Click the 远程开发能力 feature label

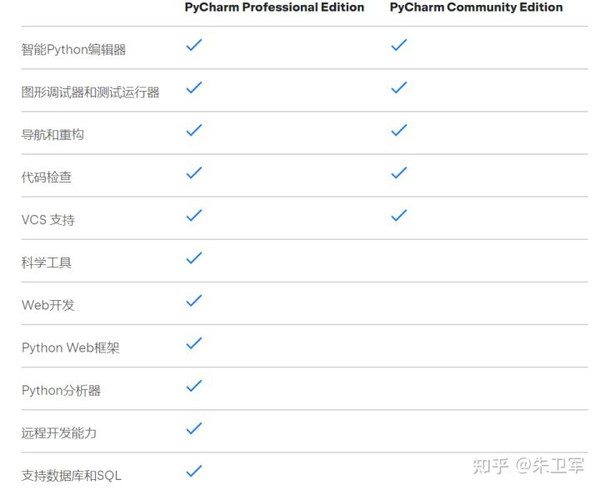(x=59, y=433)
